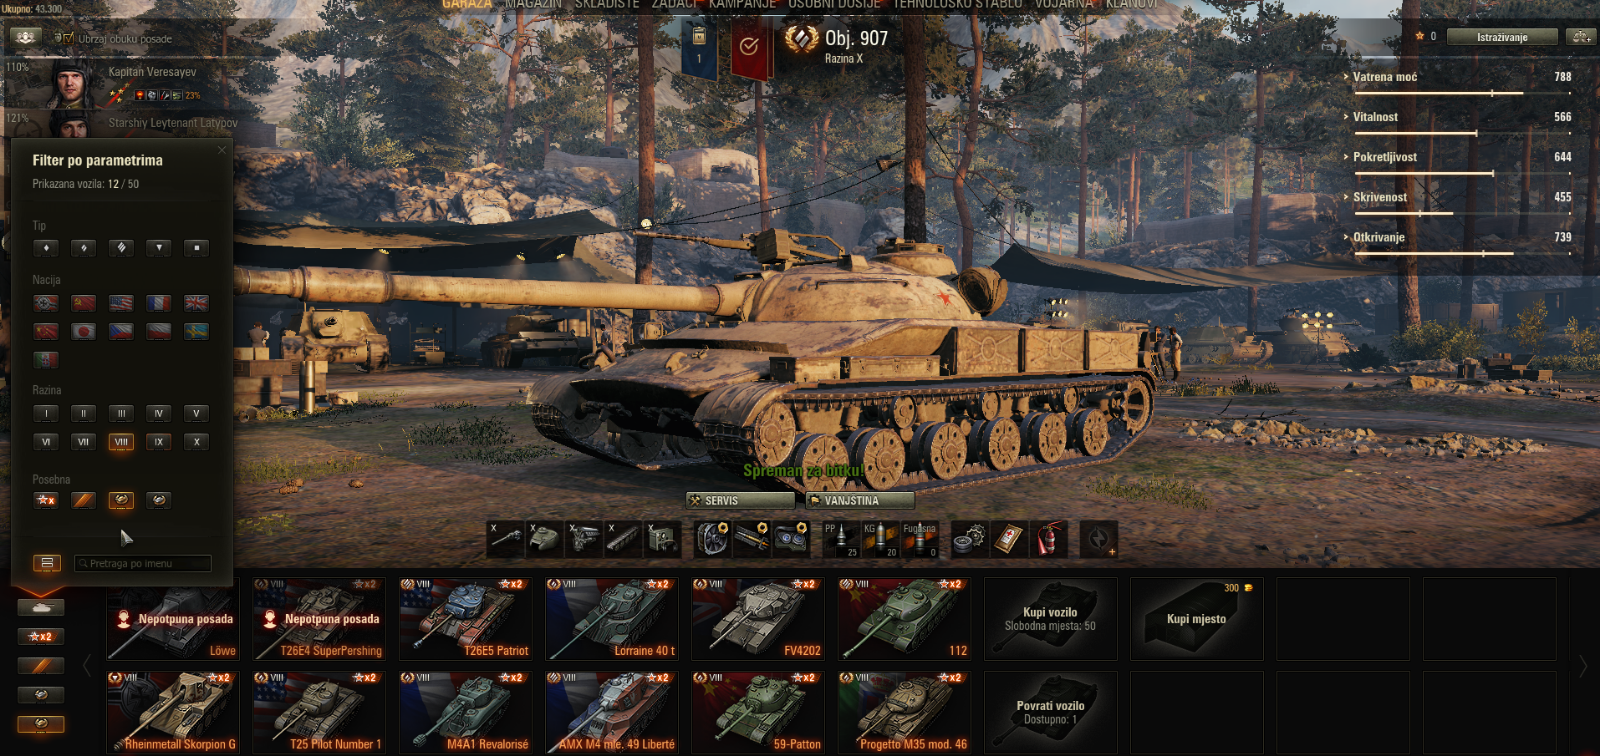The image size is (1600, 756).
Task: Click the SERVIS button
Action: [x=740, y=500]
